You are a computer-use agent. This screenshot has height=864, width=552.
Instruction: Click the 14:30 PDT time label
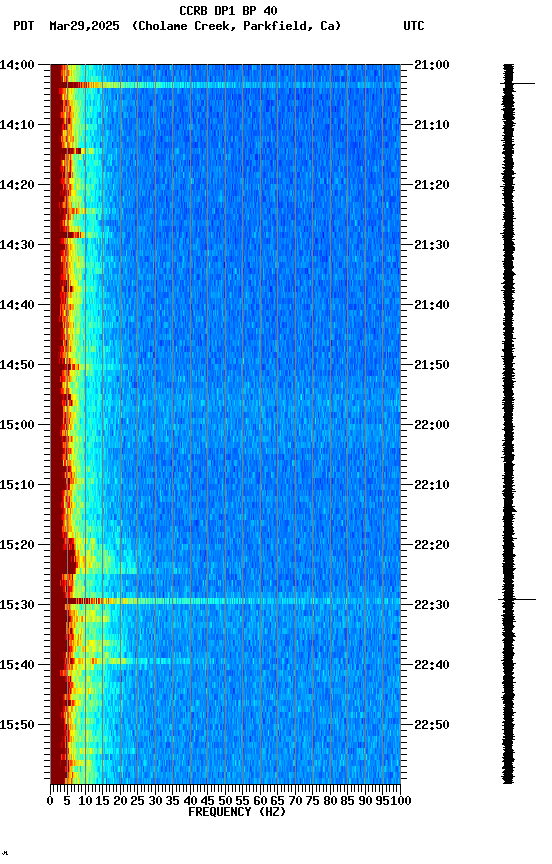coord(17,245)
